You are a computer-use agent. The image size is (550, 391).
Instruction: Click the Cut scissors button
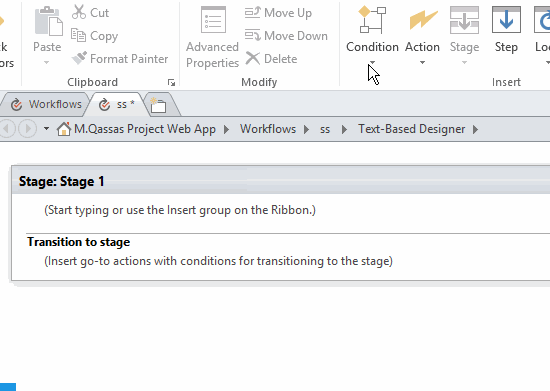point(90,13)
